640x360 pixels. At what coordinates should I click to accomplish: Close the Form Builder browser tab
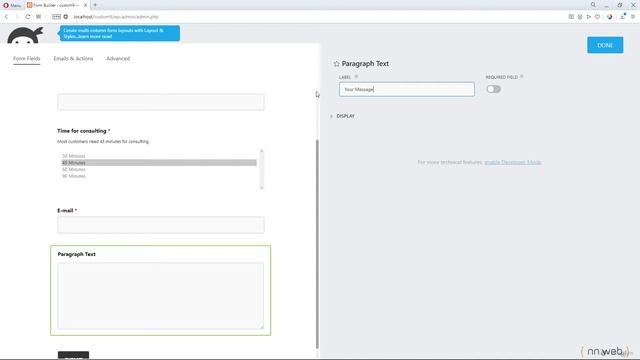click(x=85, y=5)
